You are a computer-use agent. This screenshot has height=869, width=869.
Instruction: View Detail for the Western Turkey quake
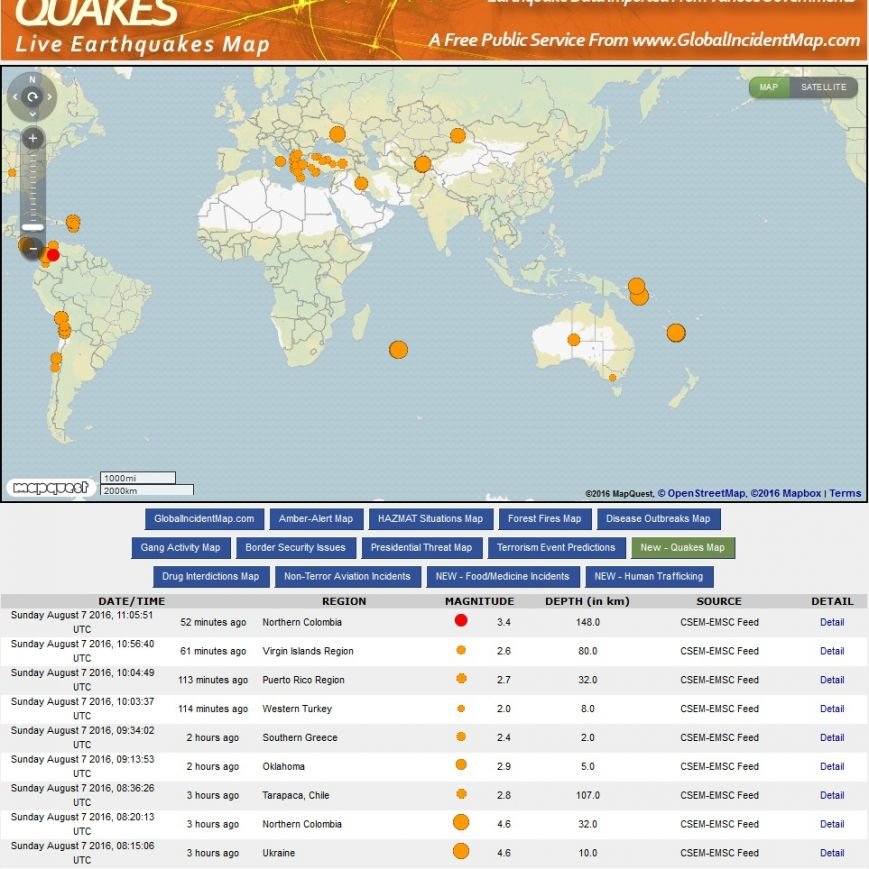click(832, 709)
